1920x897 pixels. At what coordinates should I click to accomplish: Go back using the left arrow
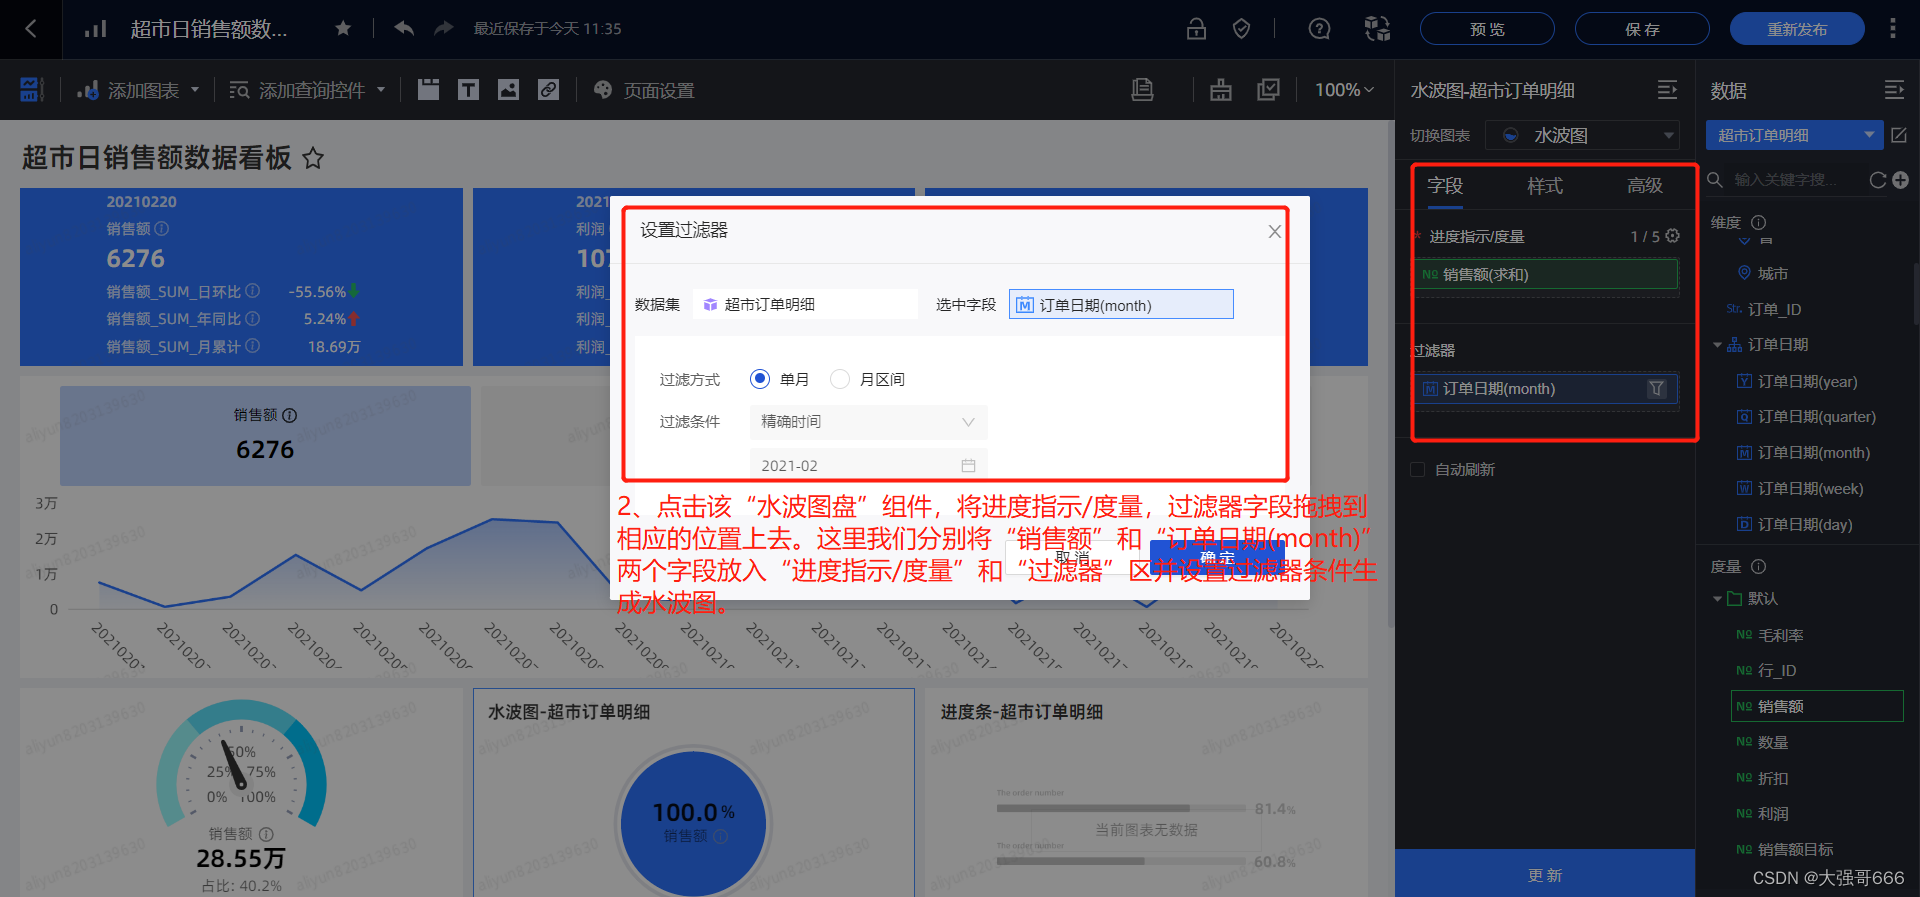click(31, 29)
